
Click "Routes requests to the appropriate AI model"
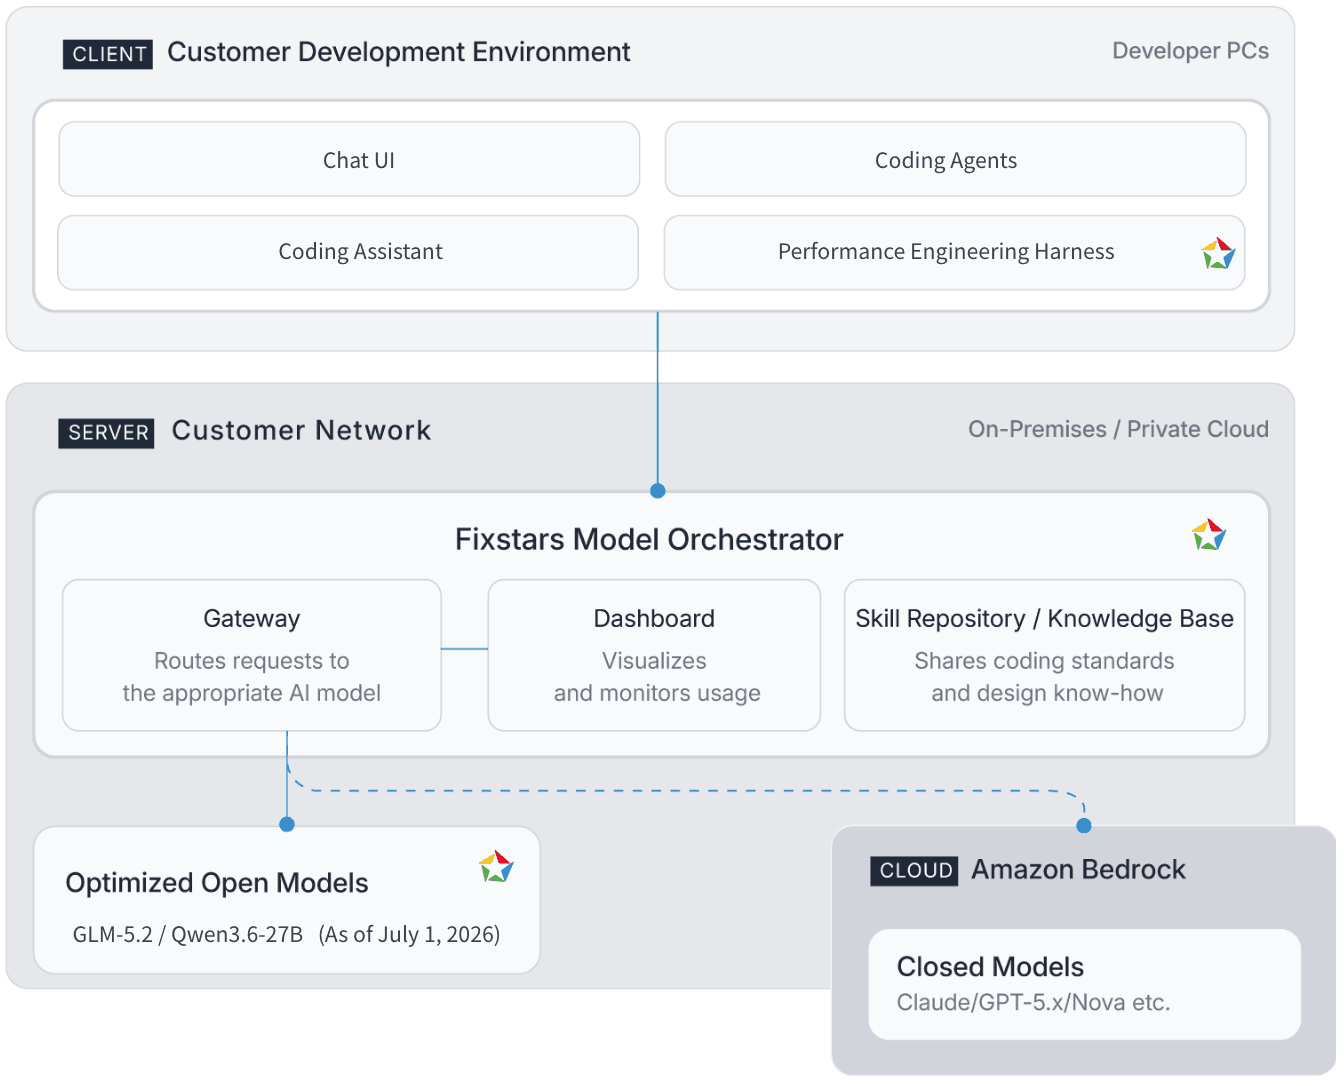pos(252,677)
